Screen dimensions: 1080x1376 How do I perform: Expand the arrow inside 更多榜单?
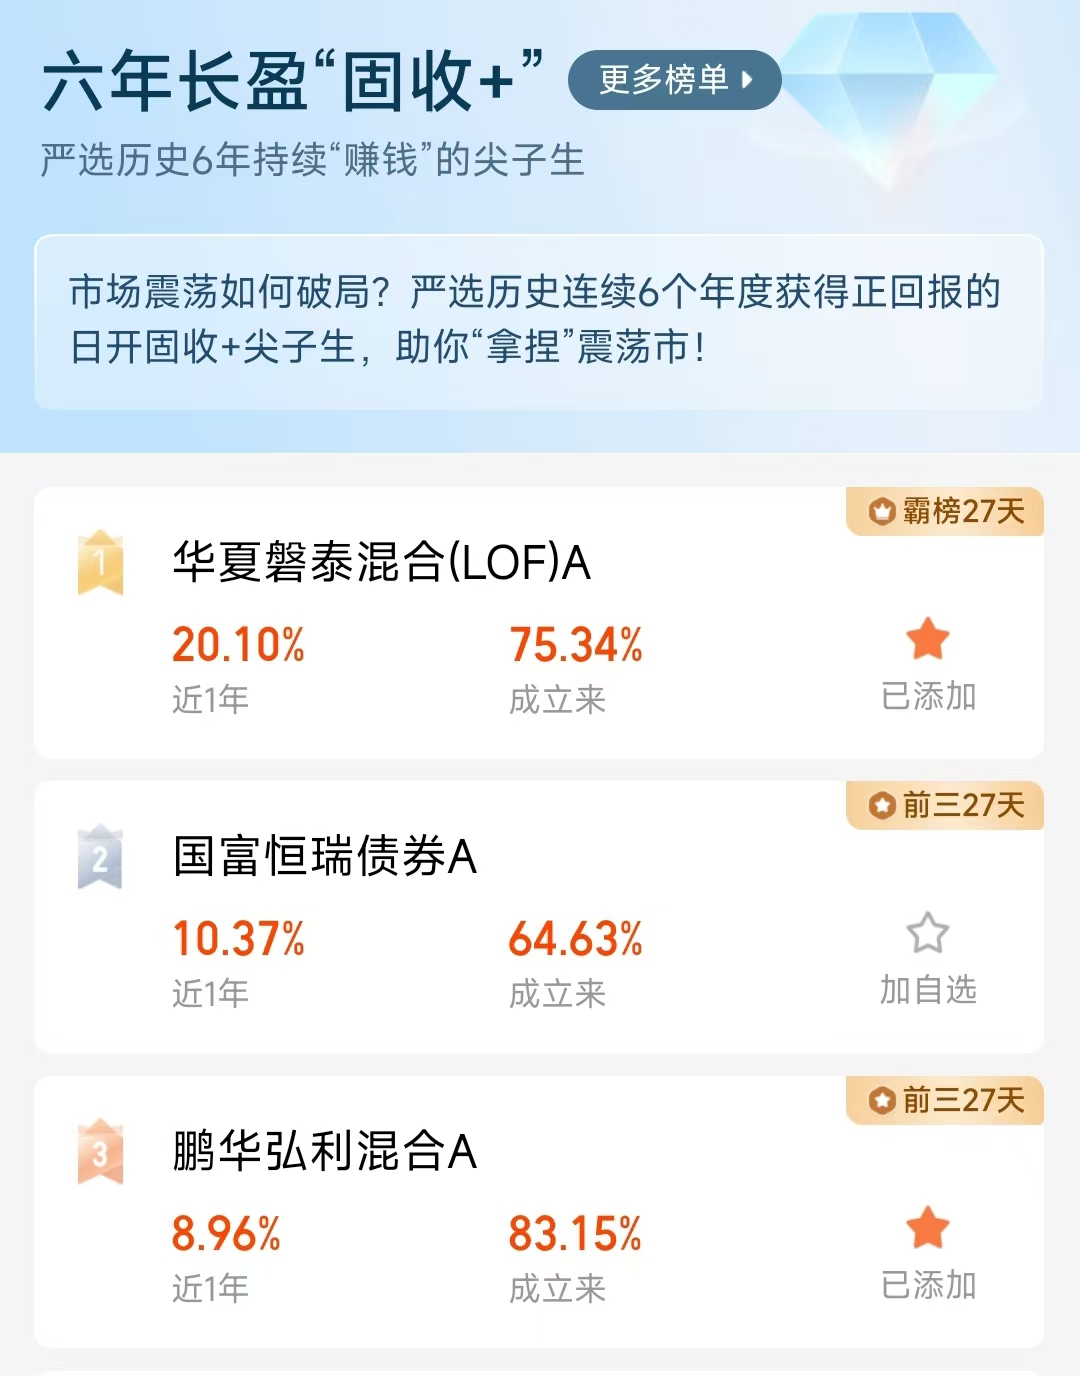[x=747, y=80]
